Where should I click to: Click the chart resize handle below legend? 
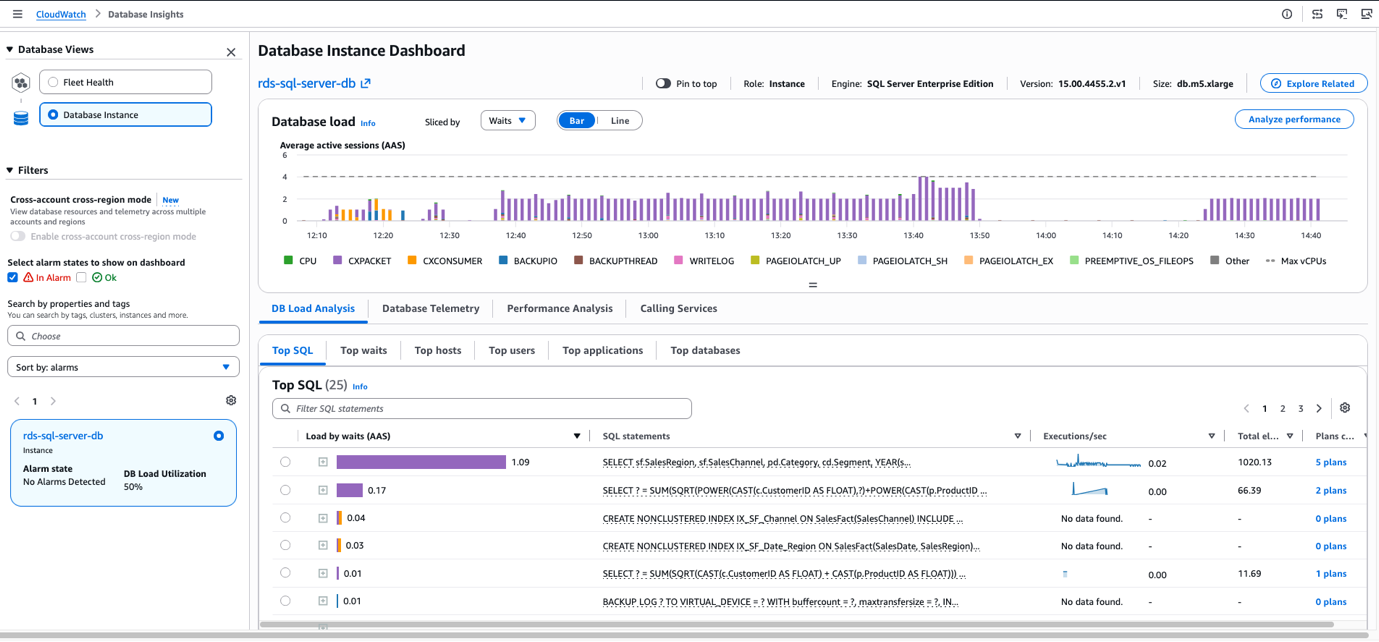pyautogui.click(x=812, y=285)
